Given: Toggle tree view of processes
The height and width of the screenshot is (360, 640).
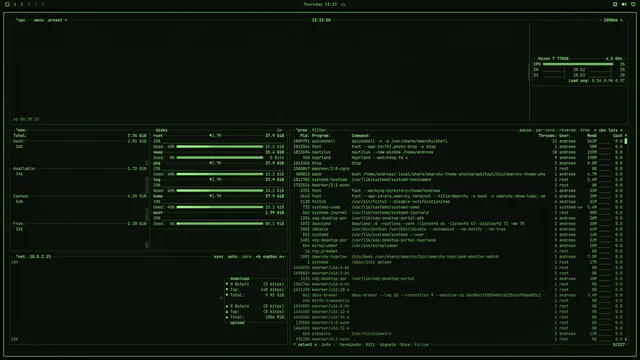Looking at the screenshot, I should (x=585, y=130).
